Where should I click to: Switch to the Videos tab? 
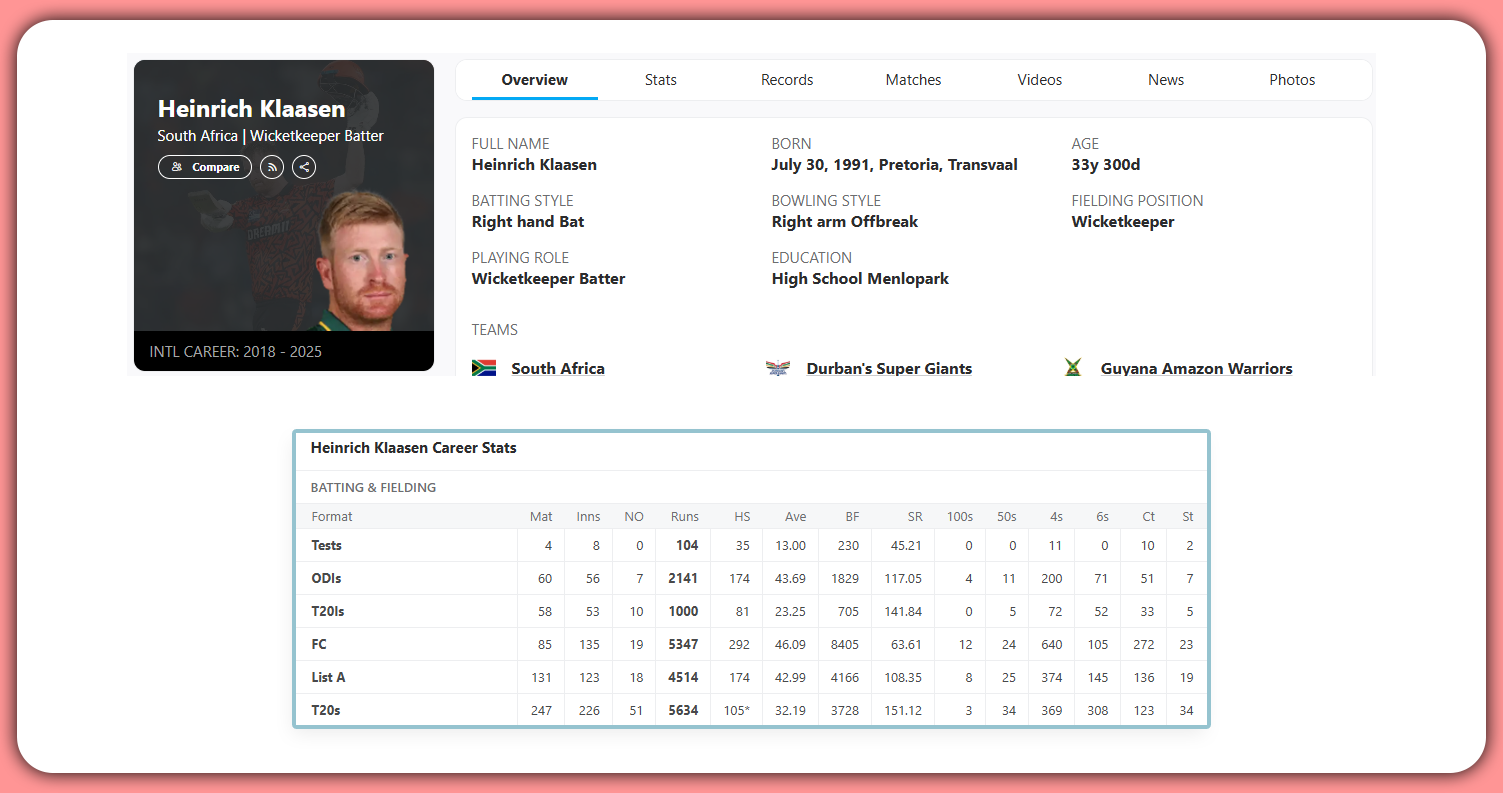1039,79
